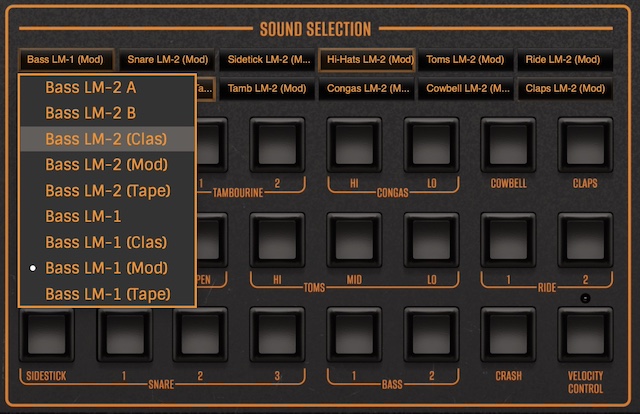Trigger the Bass 1 pad
Screen dimensions: 640x414
tap(354, 335)
